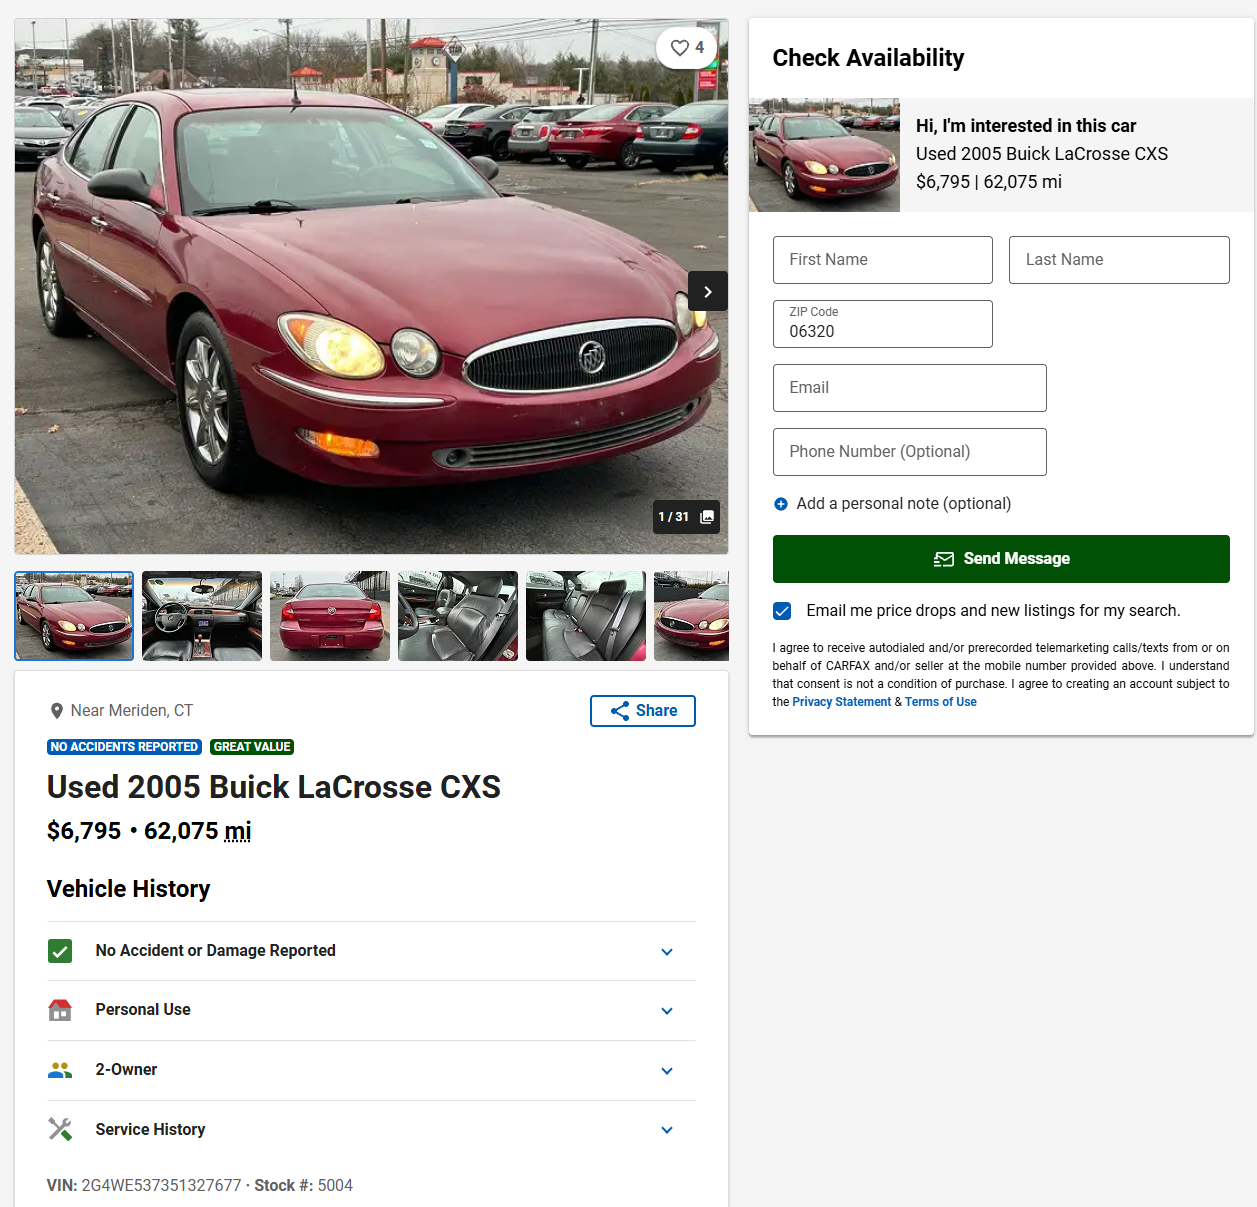Click the No Accidents Reported badge
Image resolution: width=1257 pixels, height=1207 pixels.
pyautogui.click(x=124, y=747)
